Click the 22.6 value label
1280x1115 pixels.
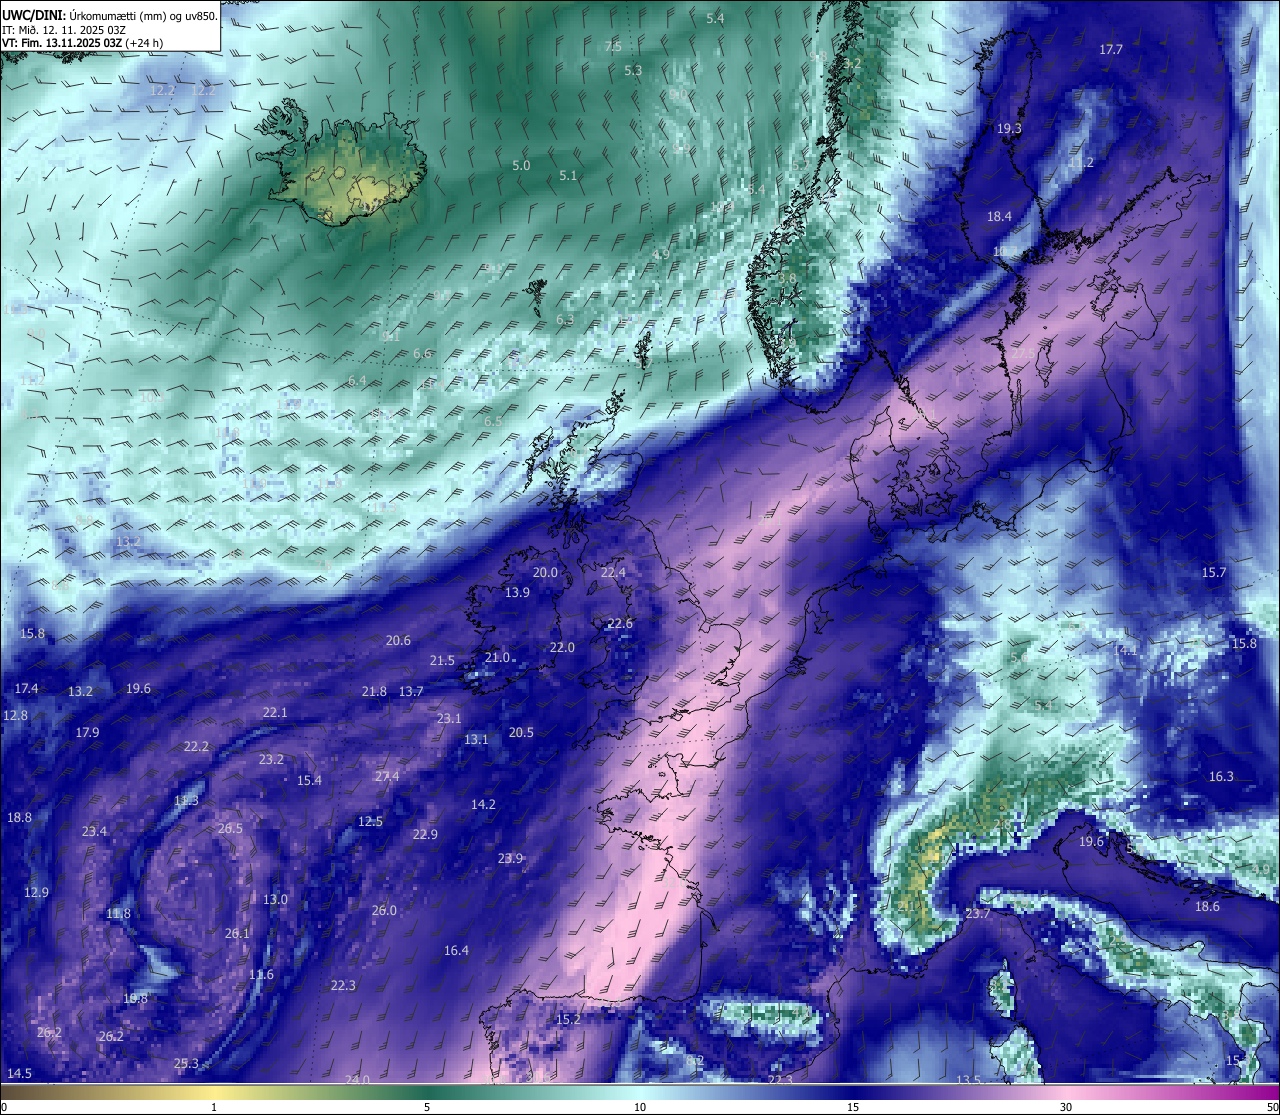click(x=620, y=623)
